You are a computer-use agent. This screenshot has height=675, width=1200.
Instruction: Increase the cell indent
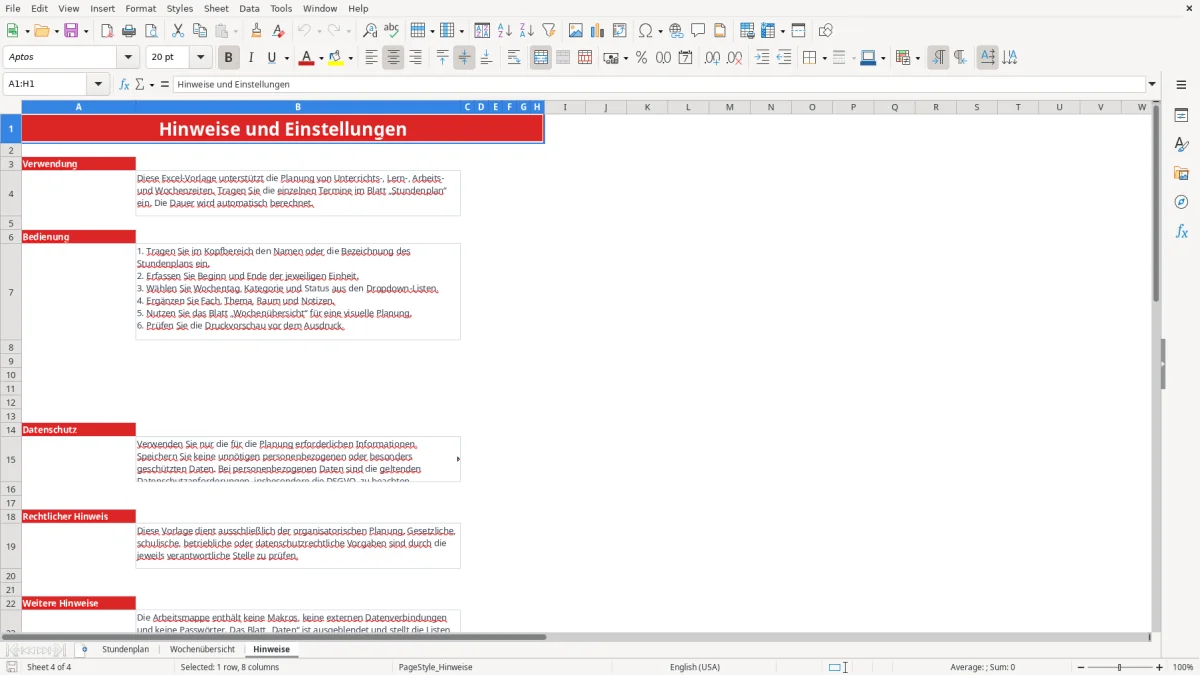(763, 58)
